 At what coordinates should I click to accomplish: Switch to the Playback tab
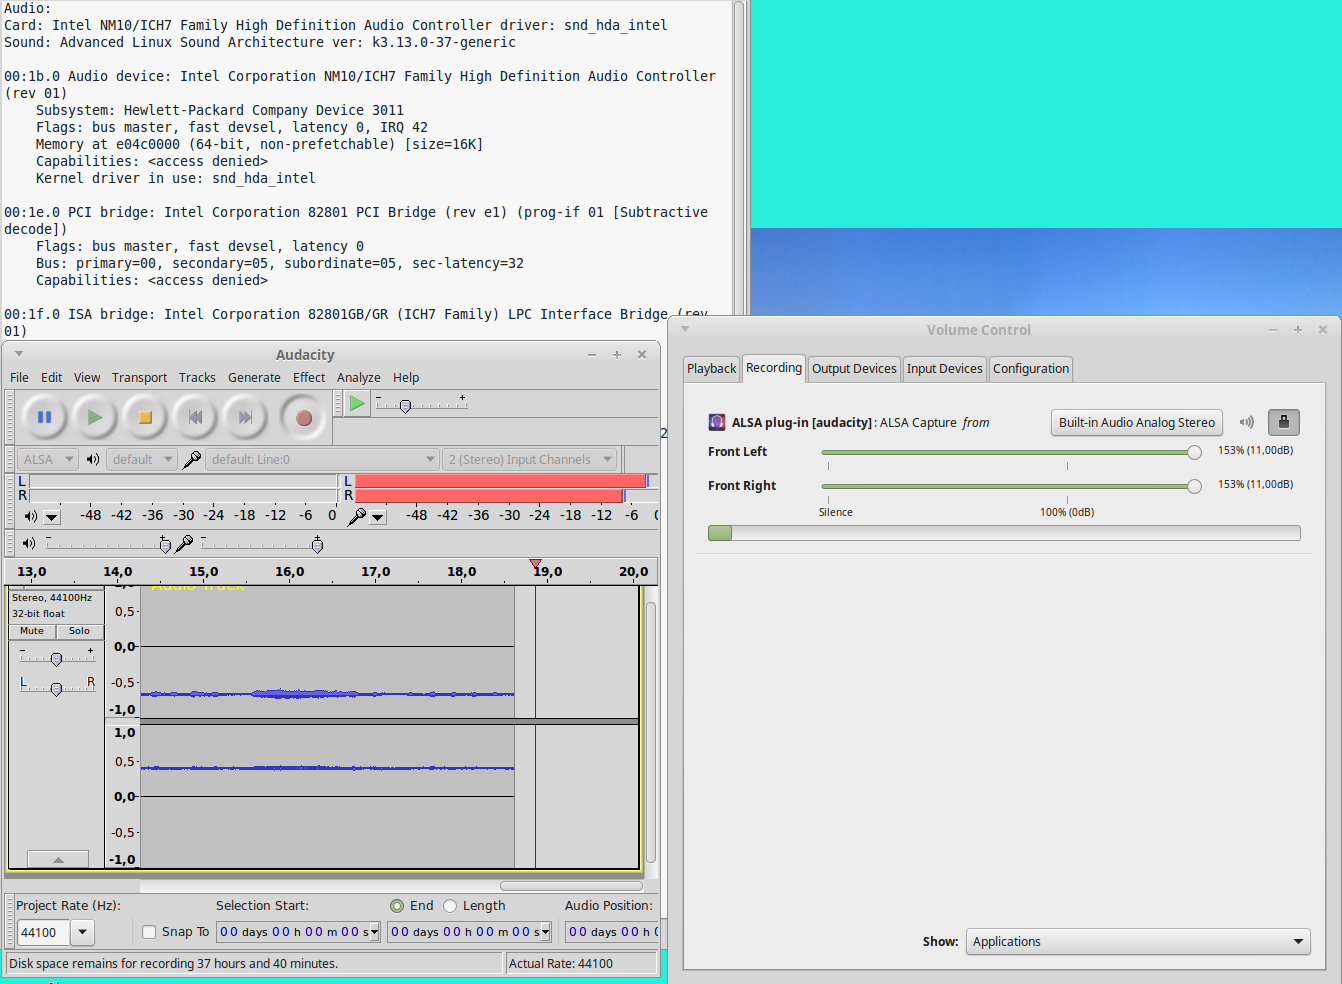point(711,369)
